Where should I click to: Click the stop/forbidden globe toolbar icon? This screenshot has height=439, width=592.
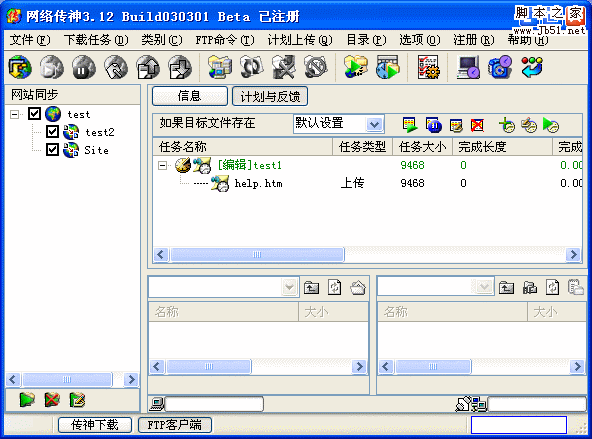[x=316, y=68]
